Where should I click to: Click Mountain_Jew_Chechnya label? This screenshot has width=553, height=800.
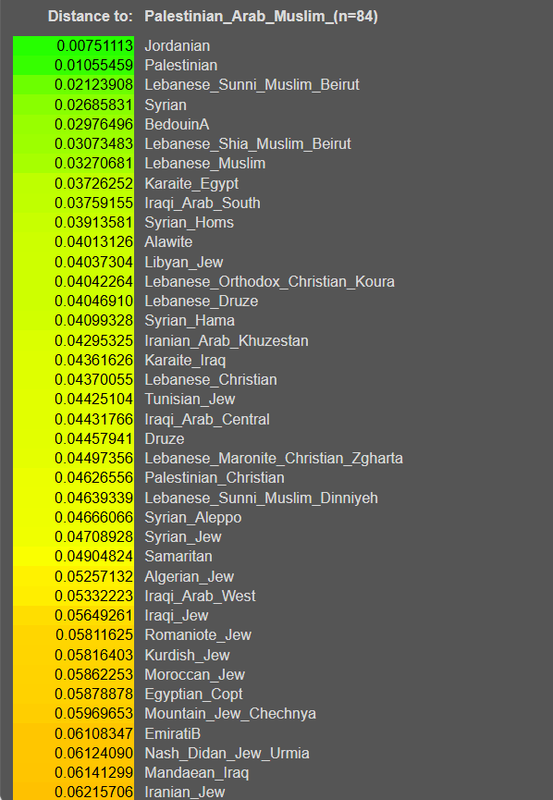[x=230, y=713]
